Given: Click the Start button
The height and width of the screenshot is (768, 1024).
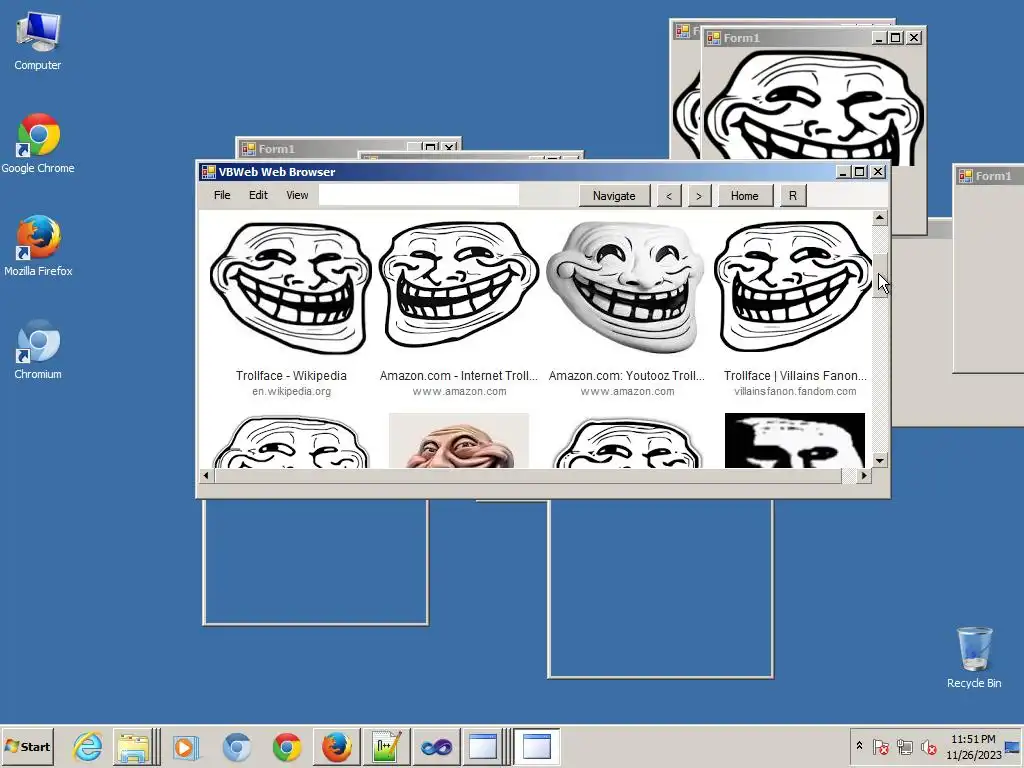Looking at the screenshot, I should (x=27, y=746).
